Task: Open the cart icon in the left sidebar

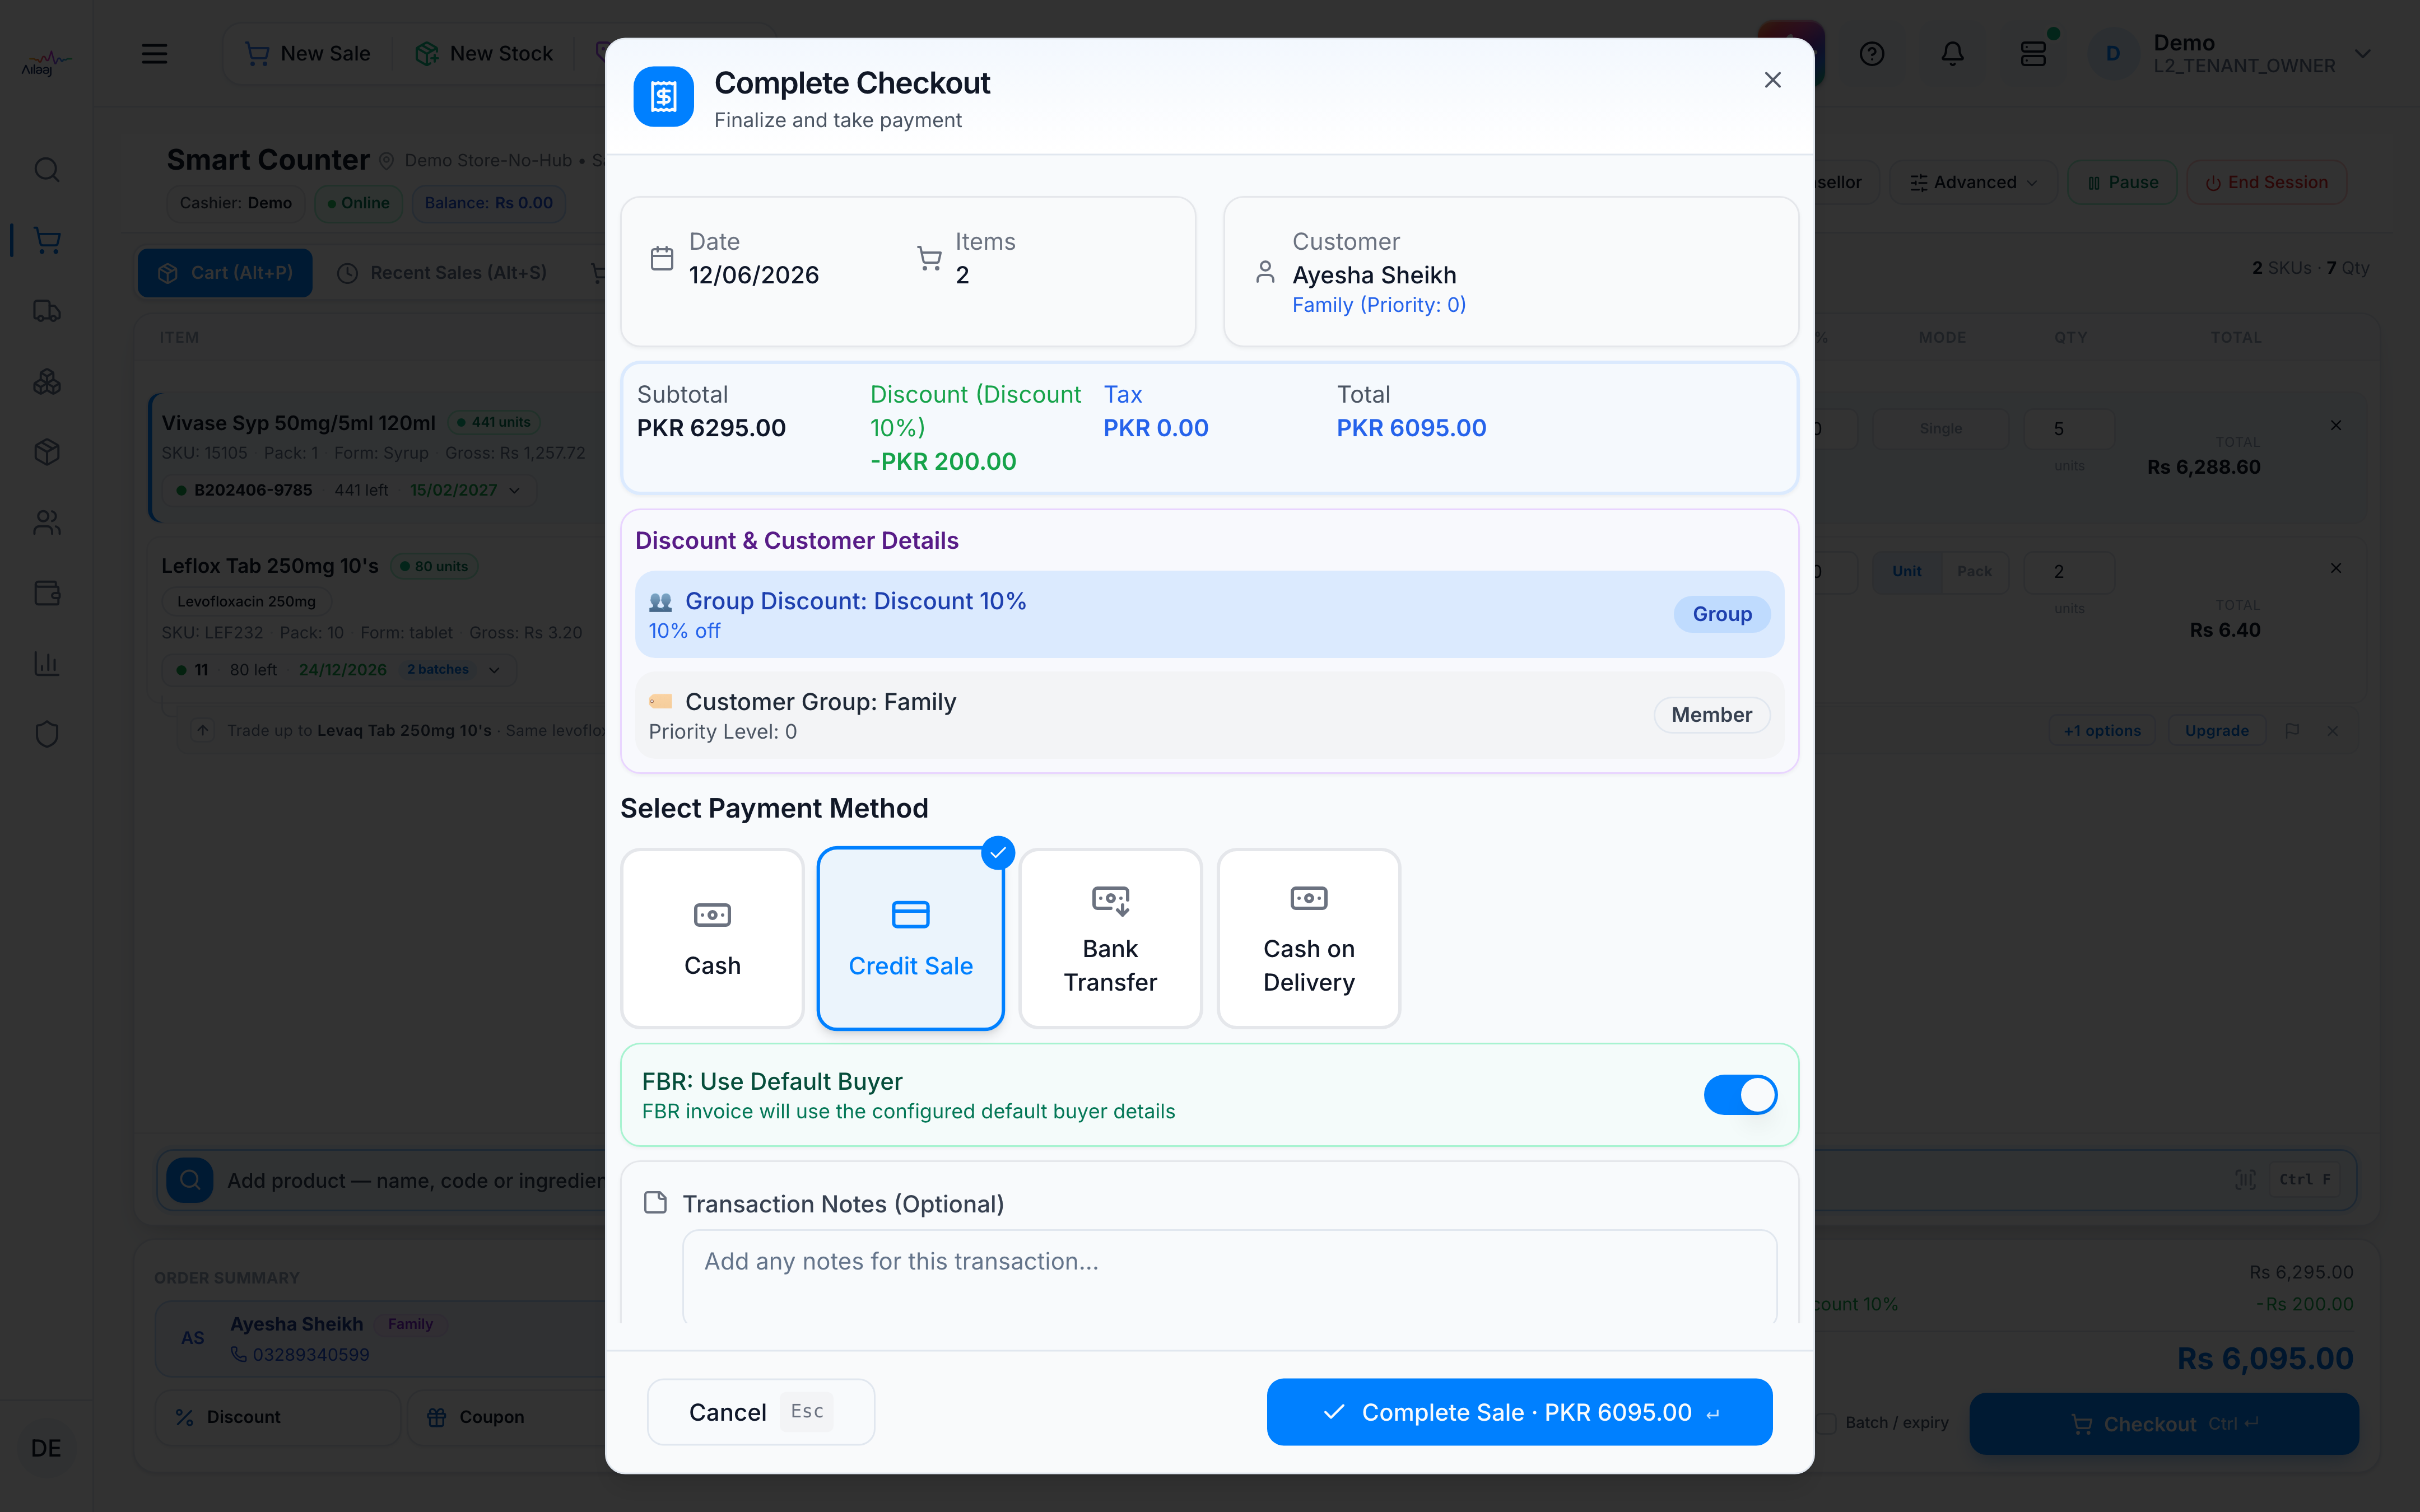Action: (47, 240)
